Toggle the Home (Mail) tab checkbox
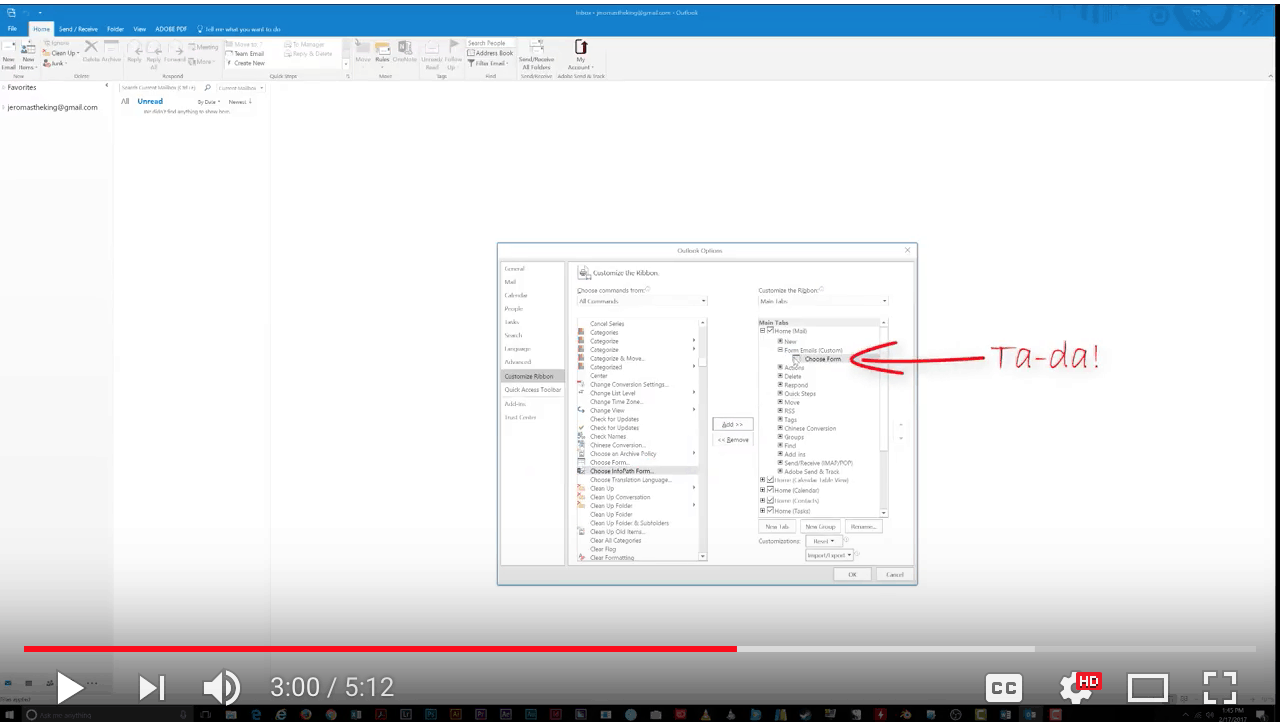The width and height of the screenshot is (1280, 722). pos(770,331)
